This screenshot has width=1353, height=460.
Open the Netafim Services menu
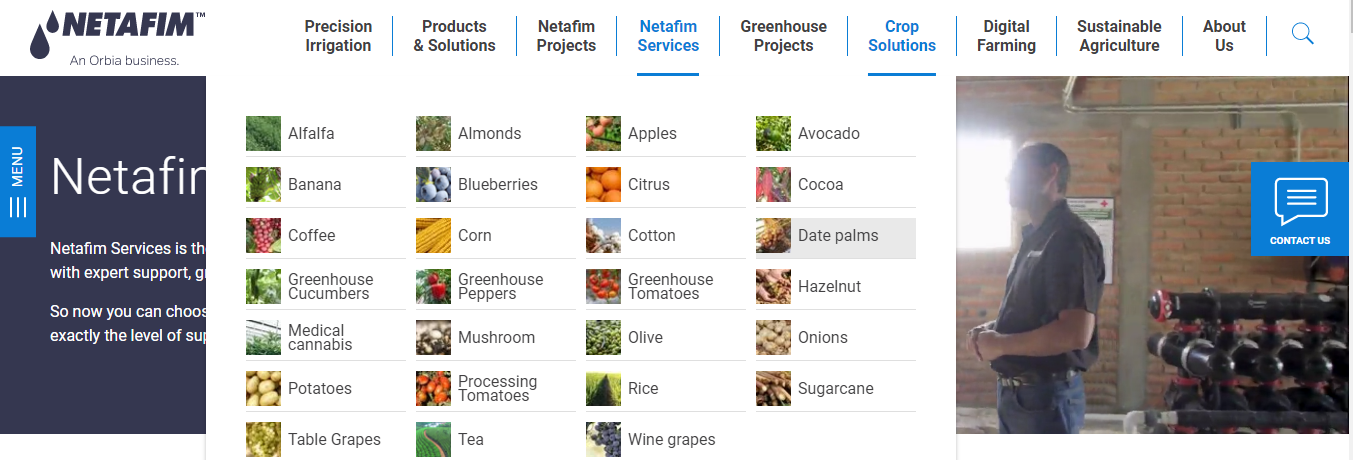tap(668, 36)
